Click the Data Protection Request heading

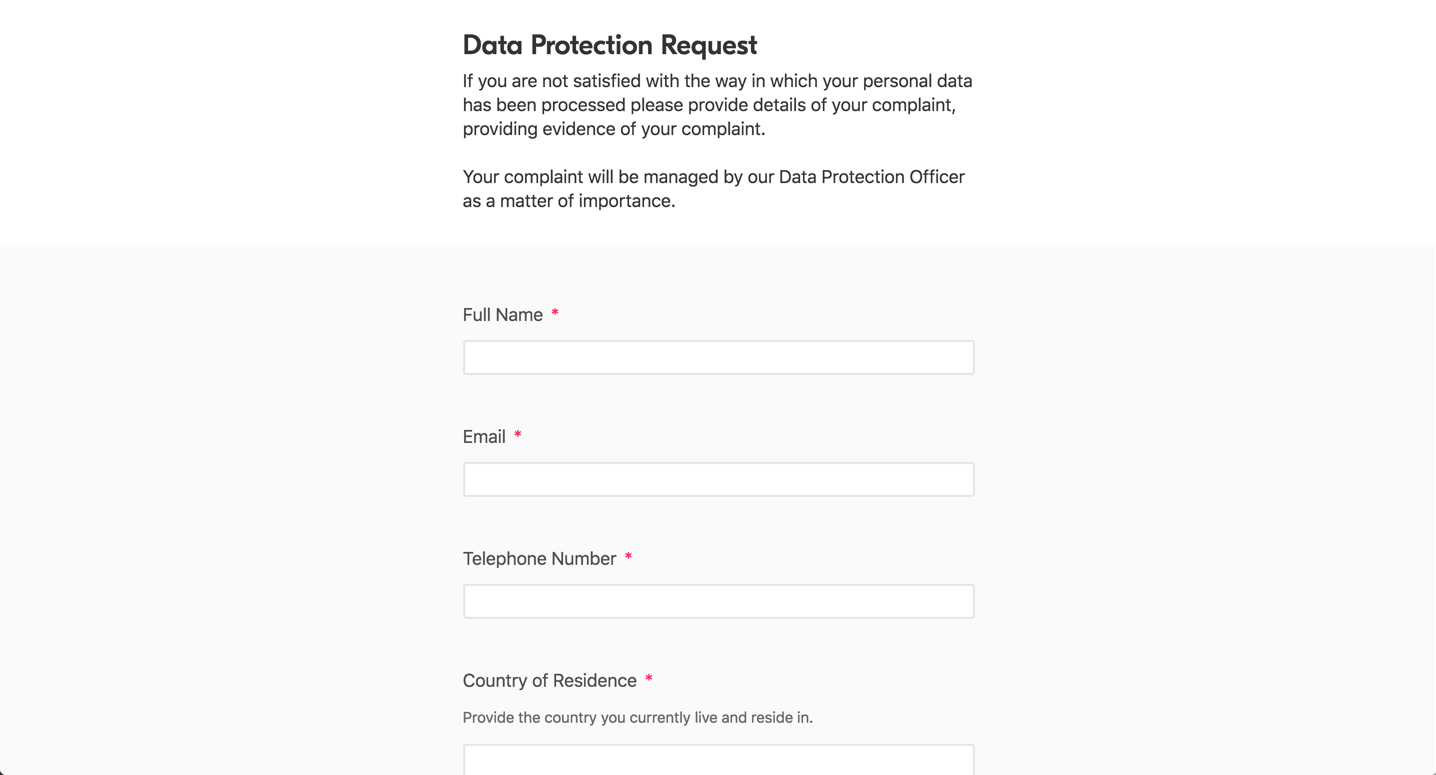pyautogui.click(x=609, y=45)
